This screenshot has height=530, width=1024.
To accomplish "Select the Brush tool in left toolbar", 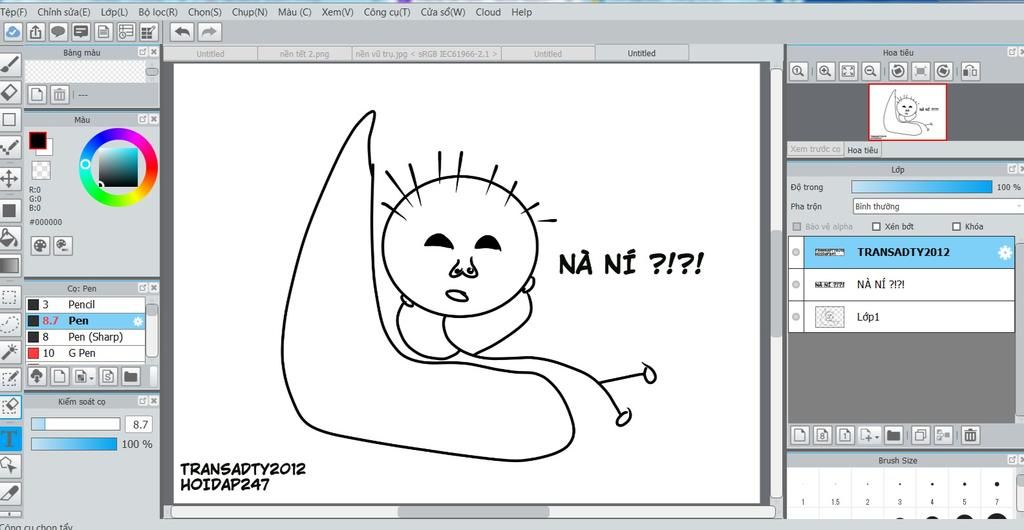I will pos(10,64).
